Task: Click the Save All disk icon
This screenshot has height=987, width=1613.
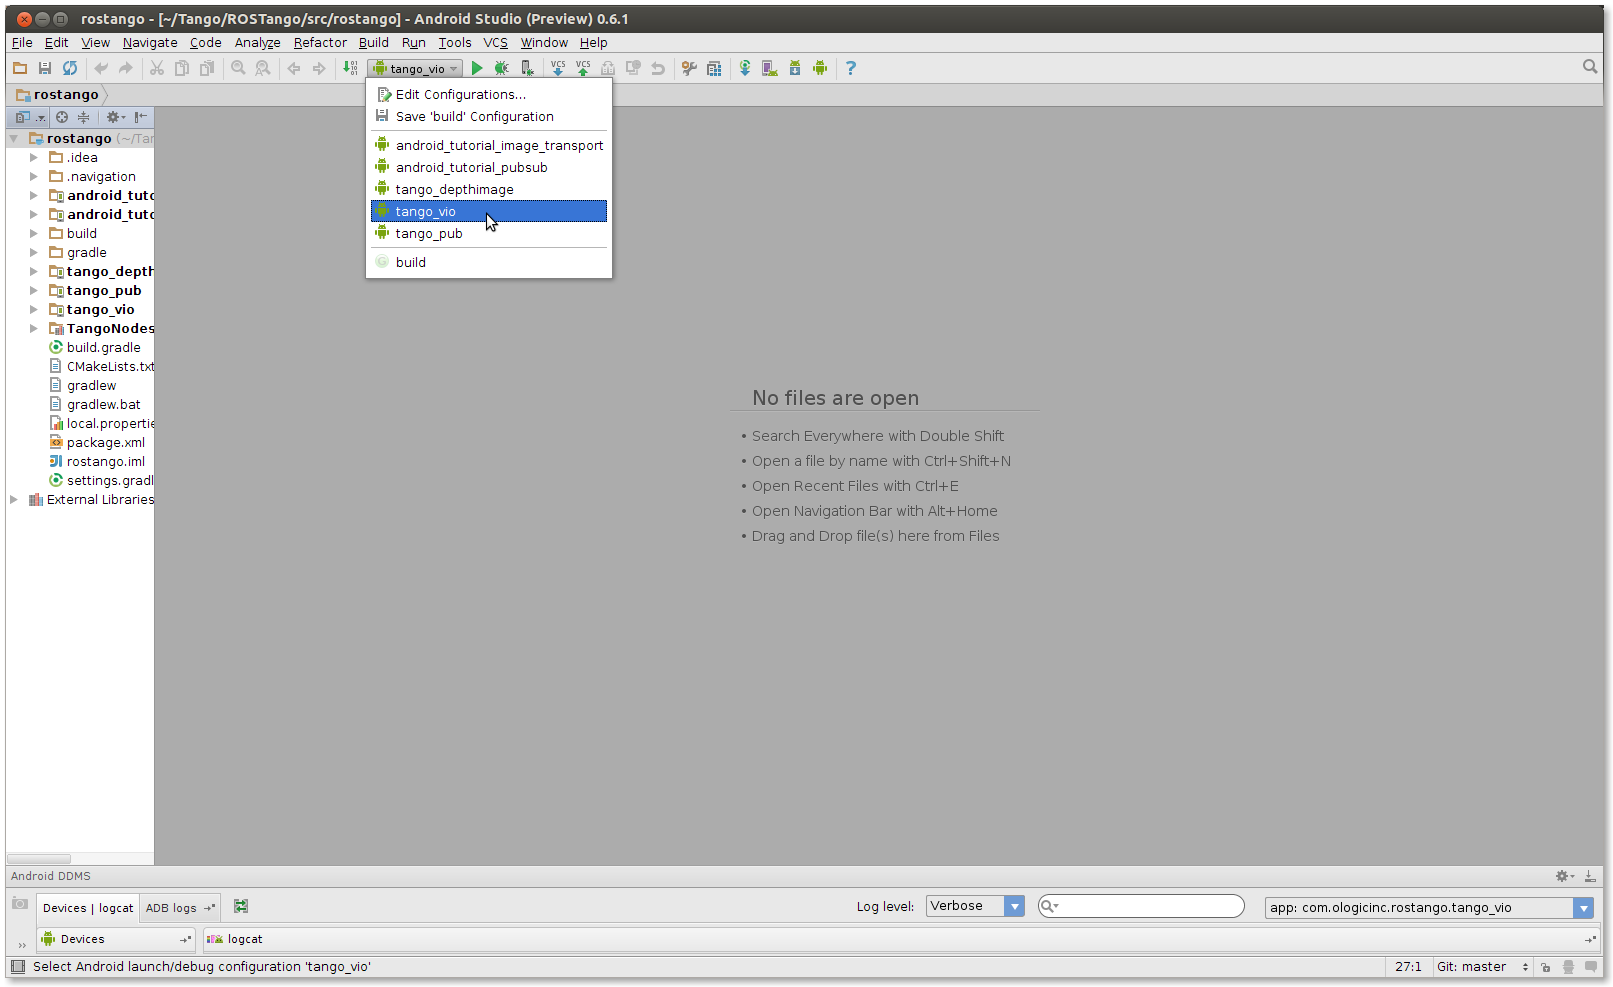Action: coord(45,68)
